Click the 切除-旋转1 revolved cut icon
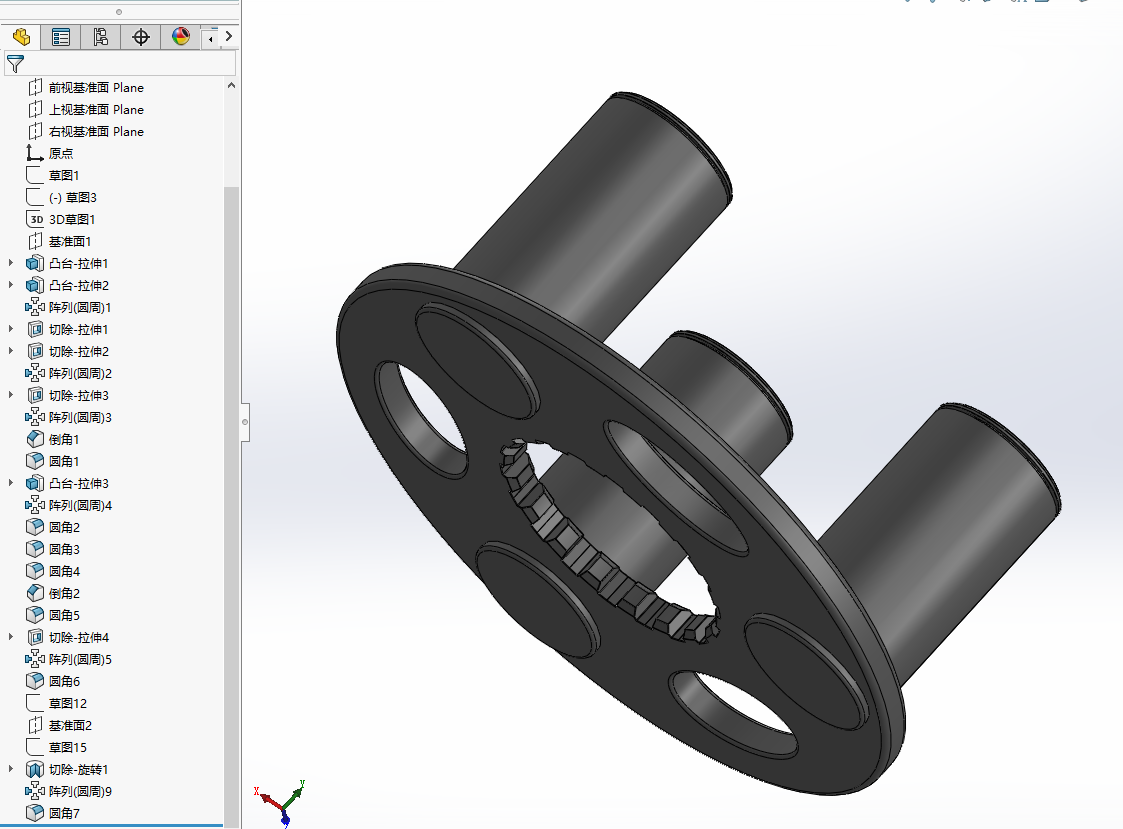The width and height of the screenshot is (1123, 829). pos(35,770)
